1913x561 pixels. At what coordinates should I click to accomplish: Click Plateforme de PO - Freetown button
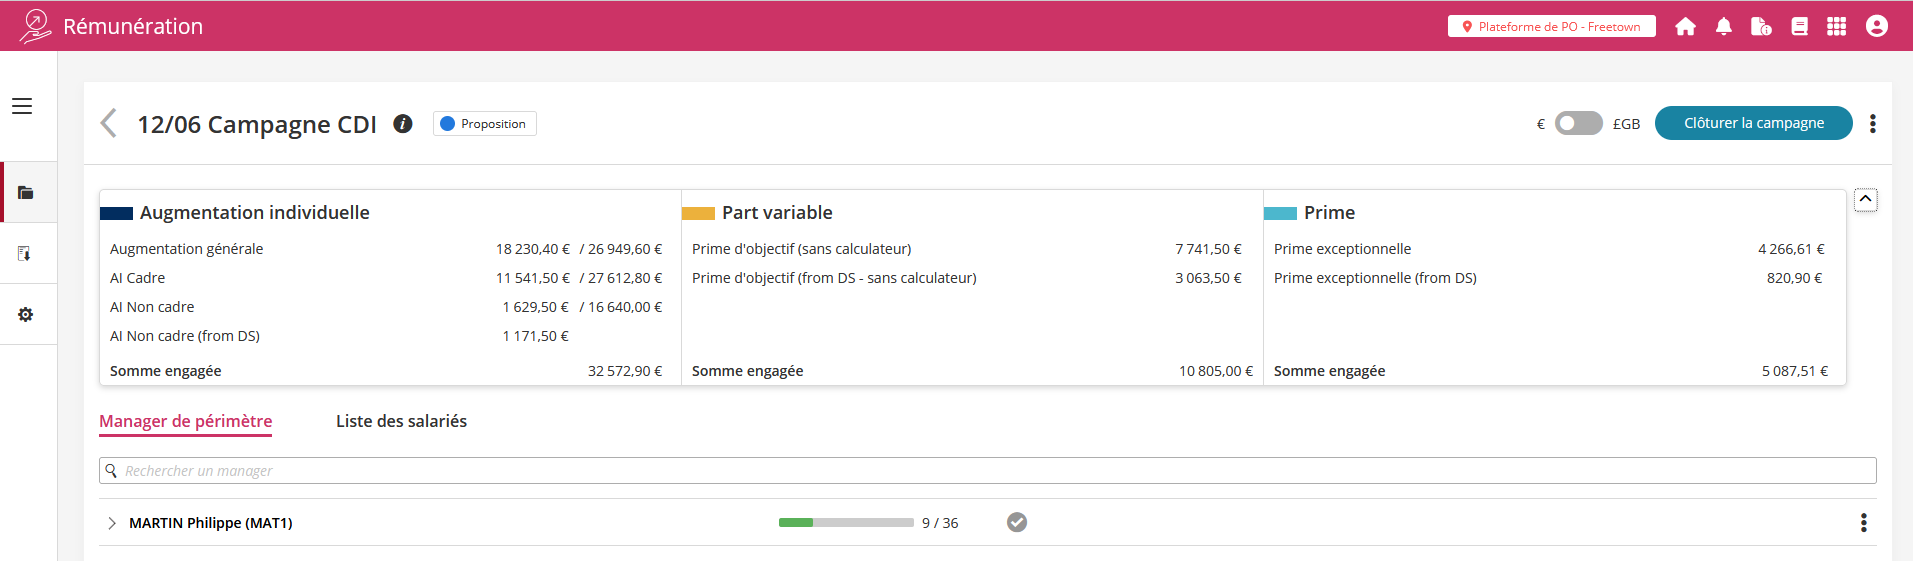point(1551,27)
